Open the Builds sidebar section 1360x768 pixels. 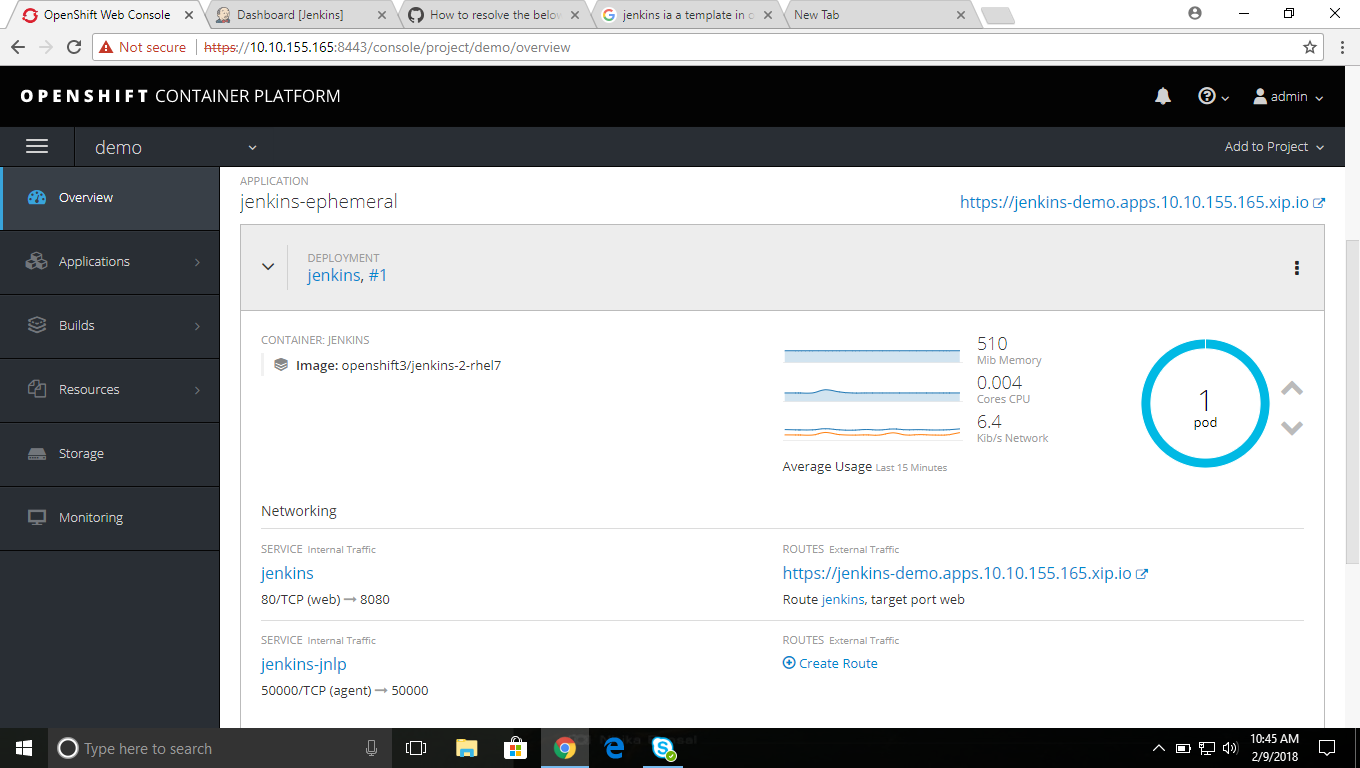click(76, 325)
